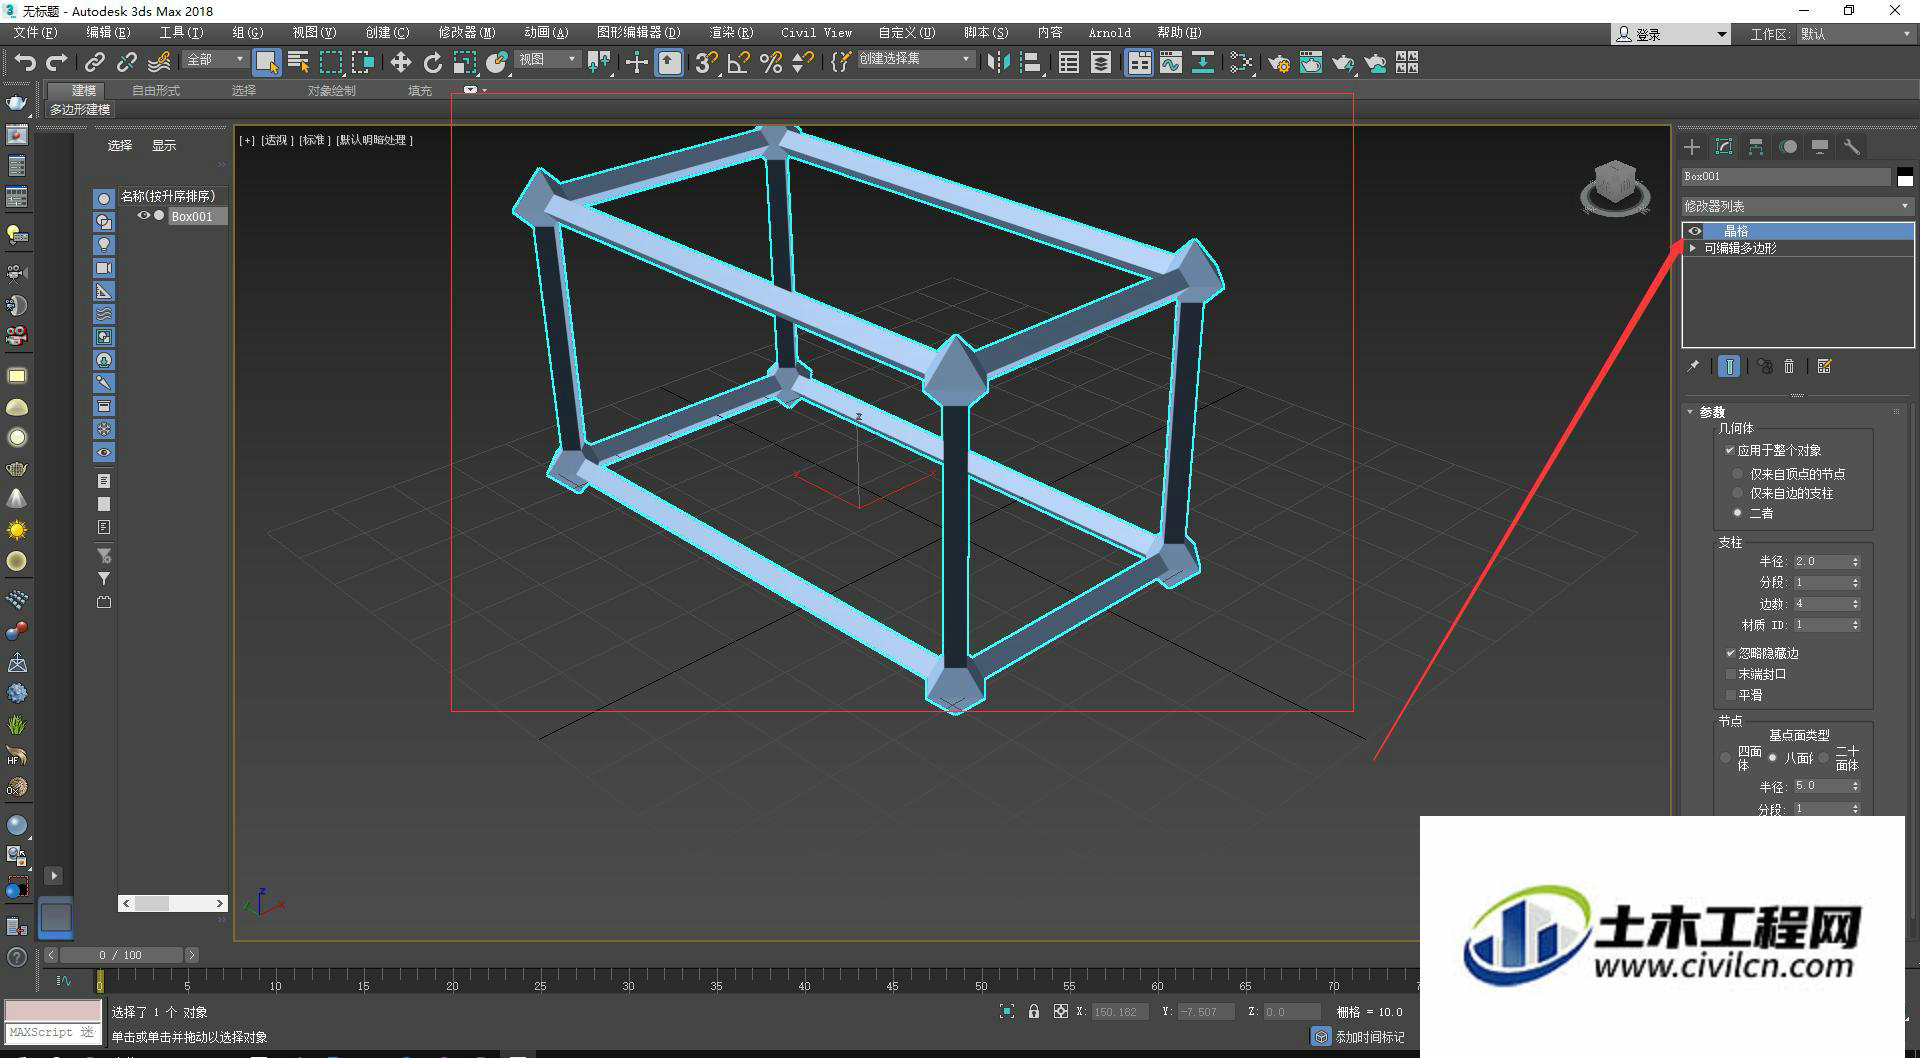
Task: Enable End Caps checkbox
Action: click(x=1731, y=674)
